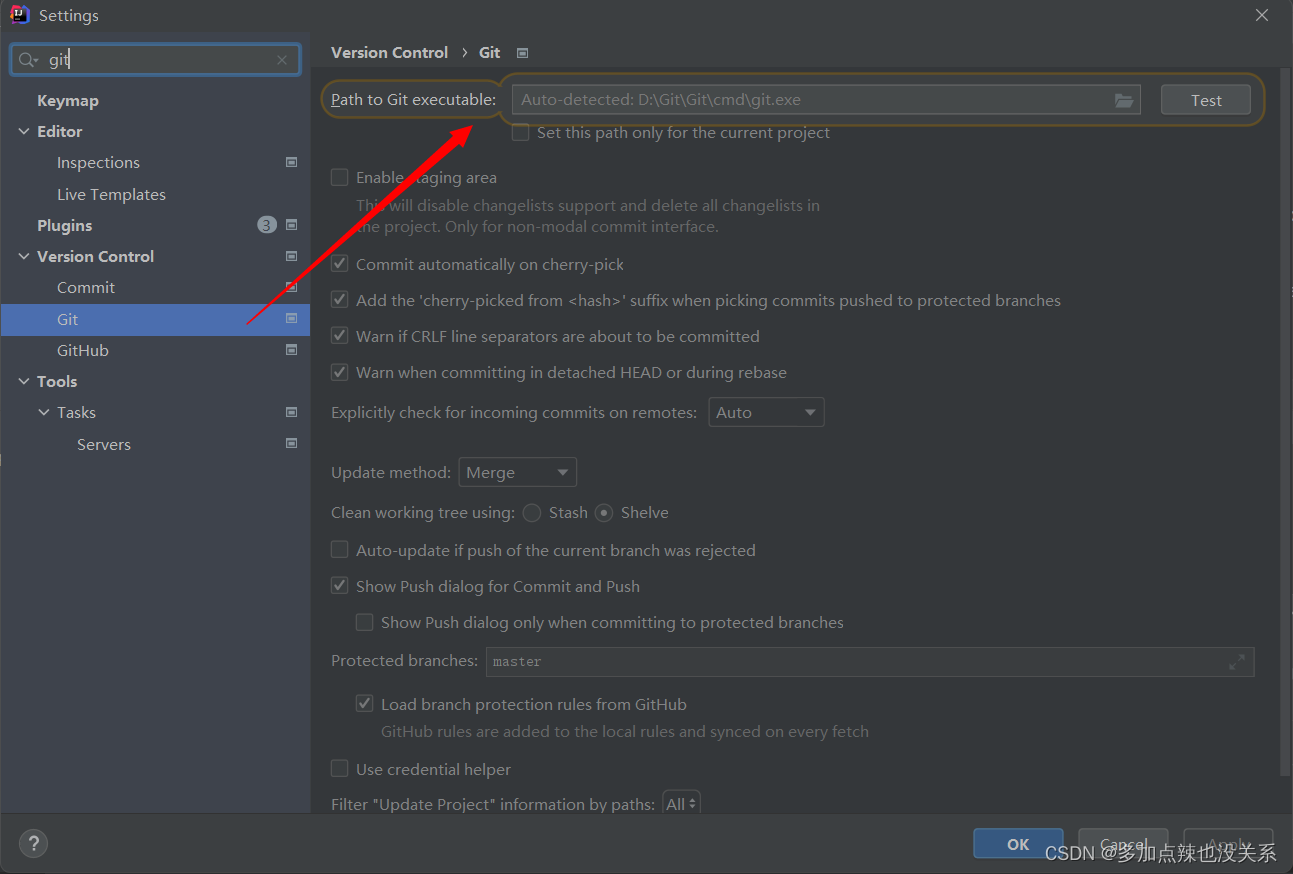Viewport: 1293px width, 874px height.
Task: Toggle 'Set this path only for the current project'
Action: (x=520, y=132)
